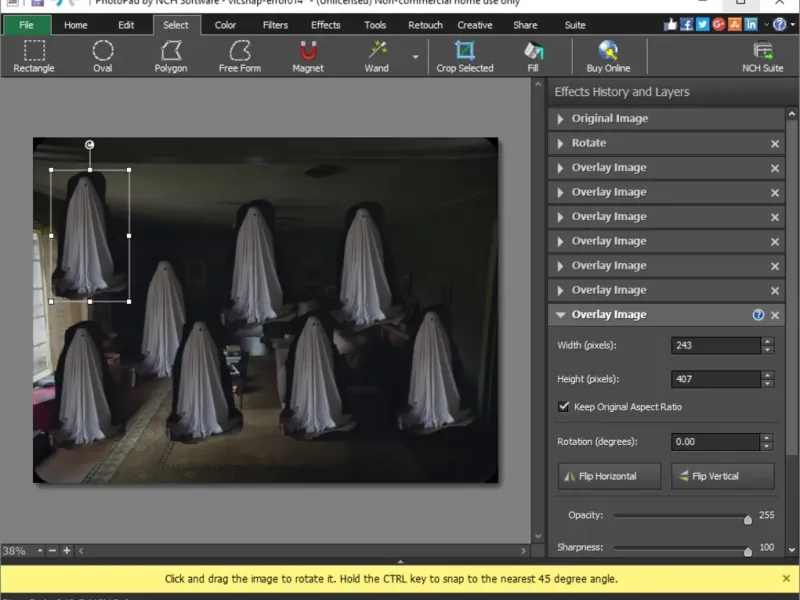Screen dimensions: 800x600
Task: Open the Creative tab
Action: coord(474,25)
